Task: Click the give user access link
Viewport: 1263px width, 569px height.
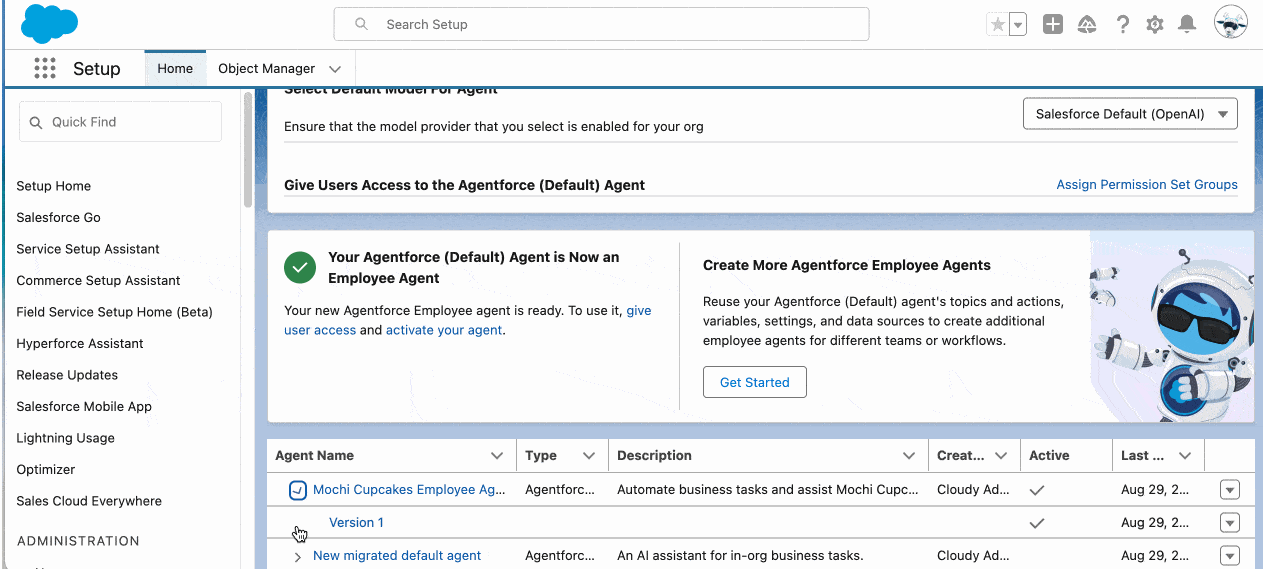Action: pyautogui.click(x=468, y=320)
